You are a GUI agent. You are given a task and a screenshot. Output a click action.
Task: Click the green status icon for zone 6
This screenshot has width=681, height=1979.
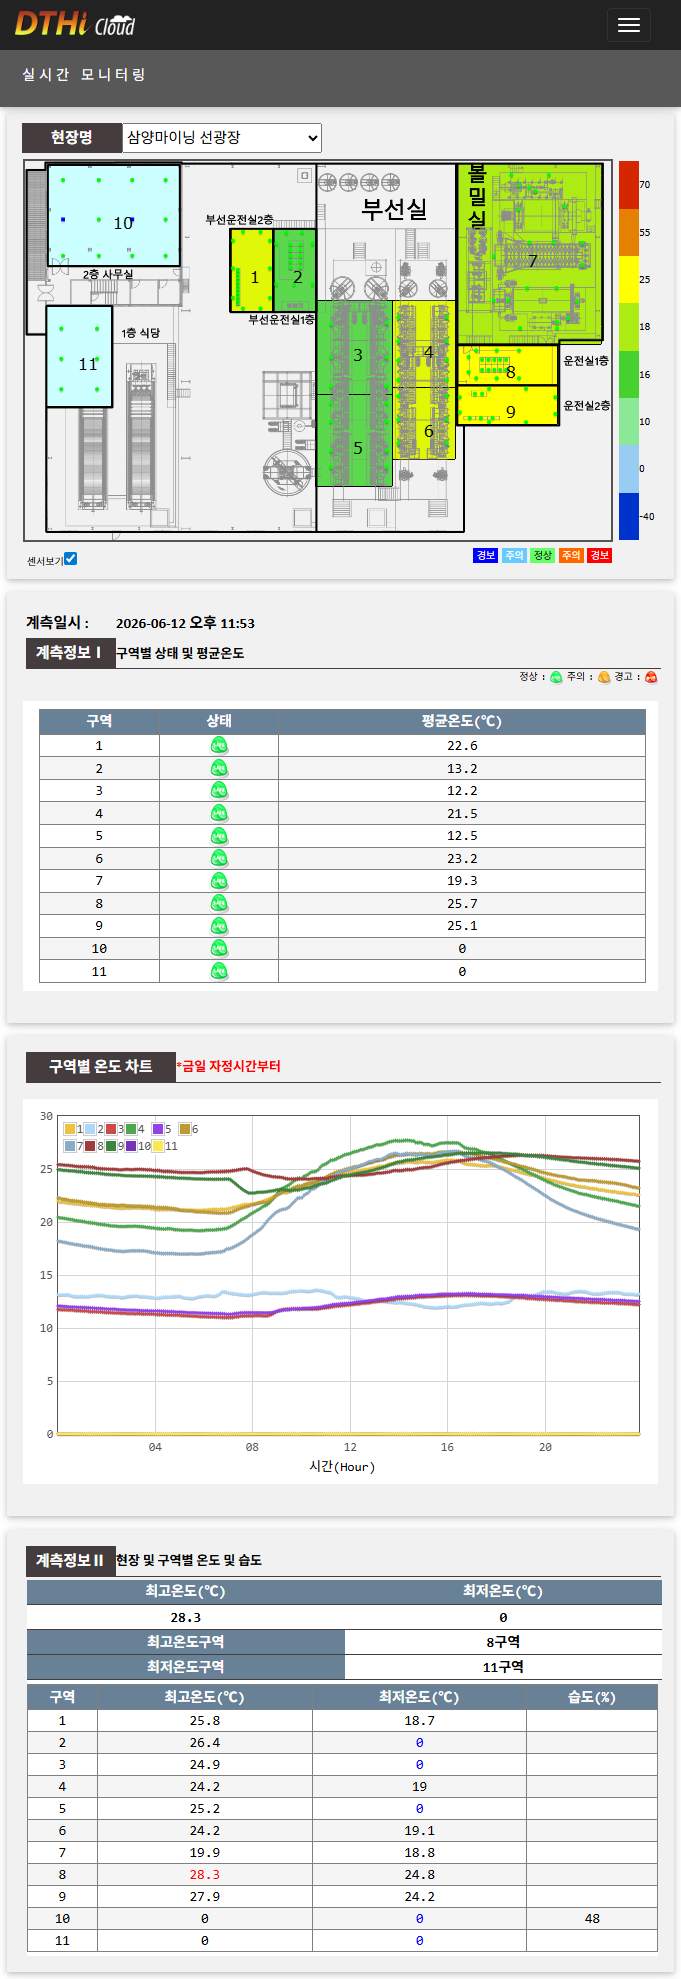pyautogui.click(x=219, y=858)
